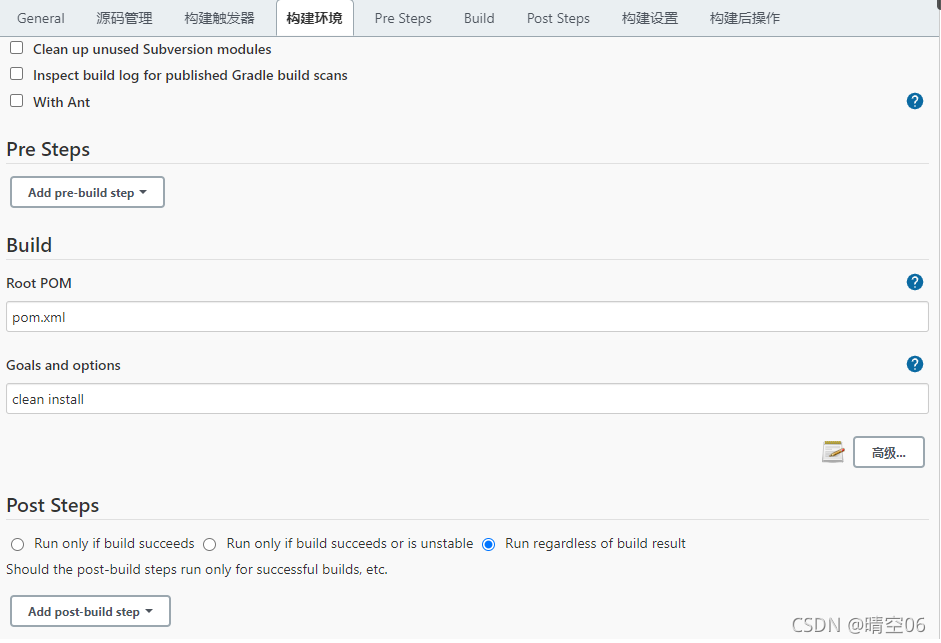Open help for With Ant option
Image resolution: width=941 pixels, height=643 pixels.
pyautogui.click(x=914, y=101)
